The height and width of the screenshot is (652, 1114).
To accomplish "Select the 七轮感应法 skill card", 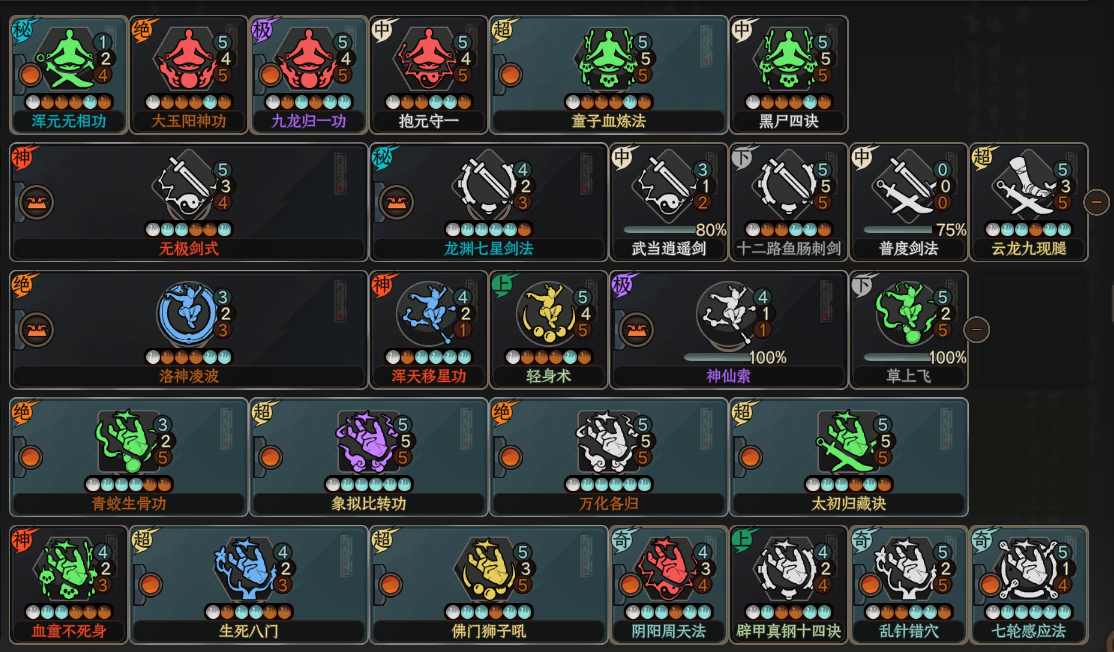I will coord(1029,584).
